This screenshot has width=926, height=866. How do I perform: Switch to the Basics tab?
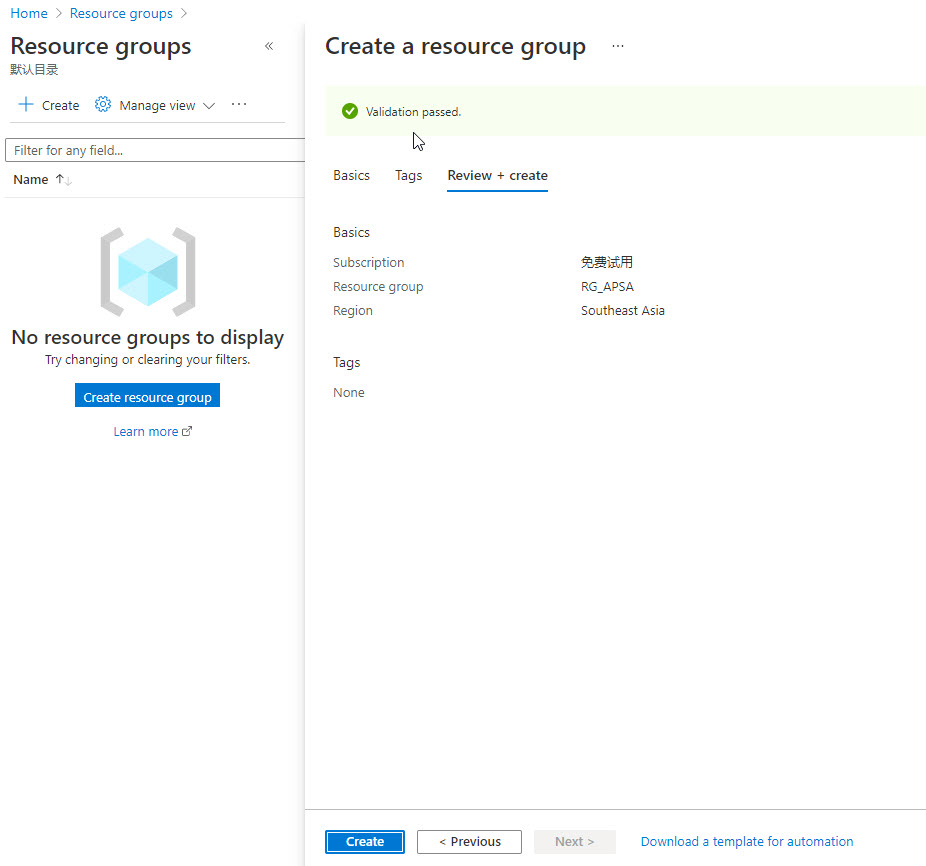click(x=351, y=176)
